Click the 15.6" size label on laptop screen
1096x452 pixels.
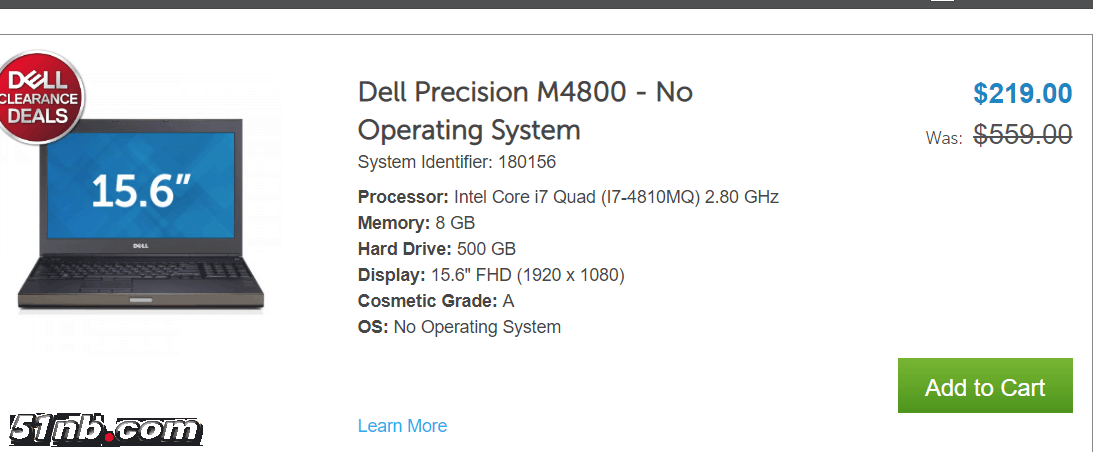(139, 190)
